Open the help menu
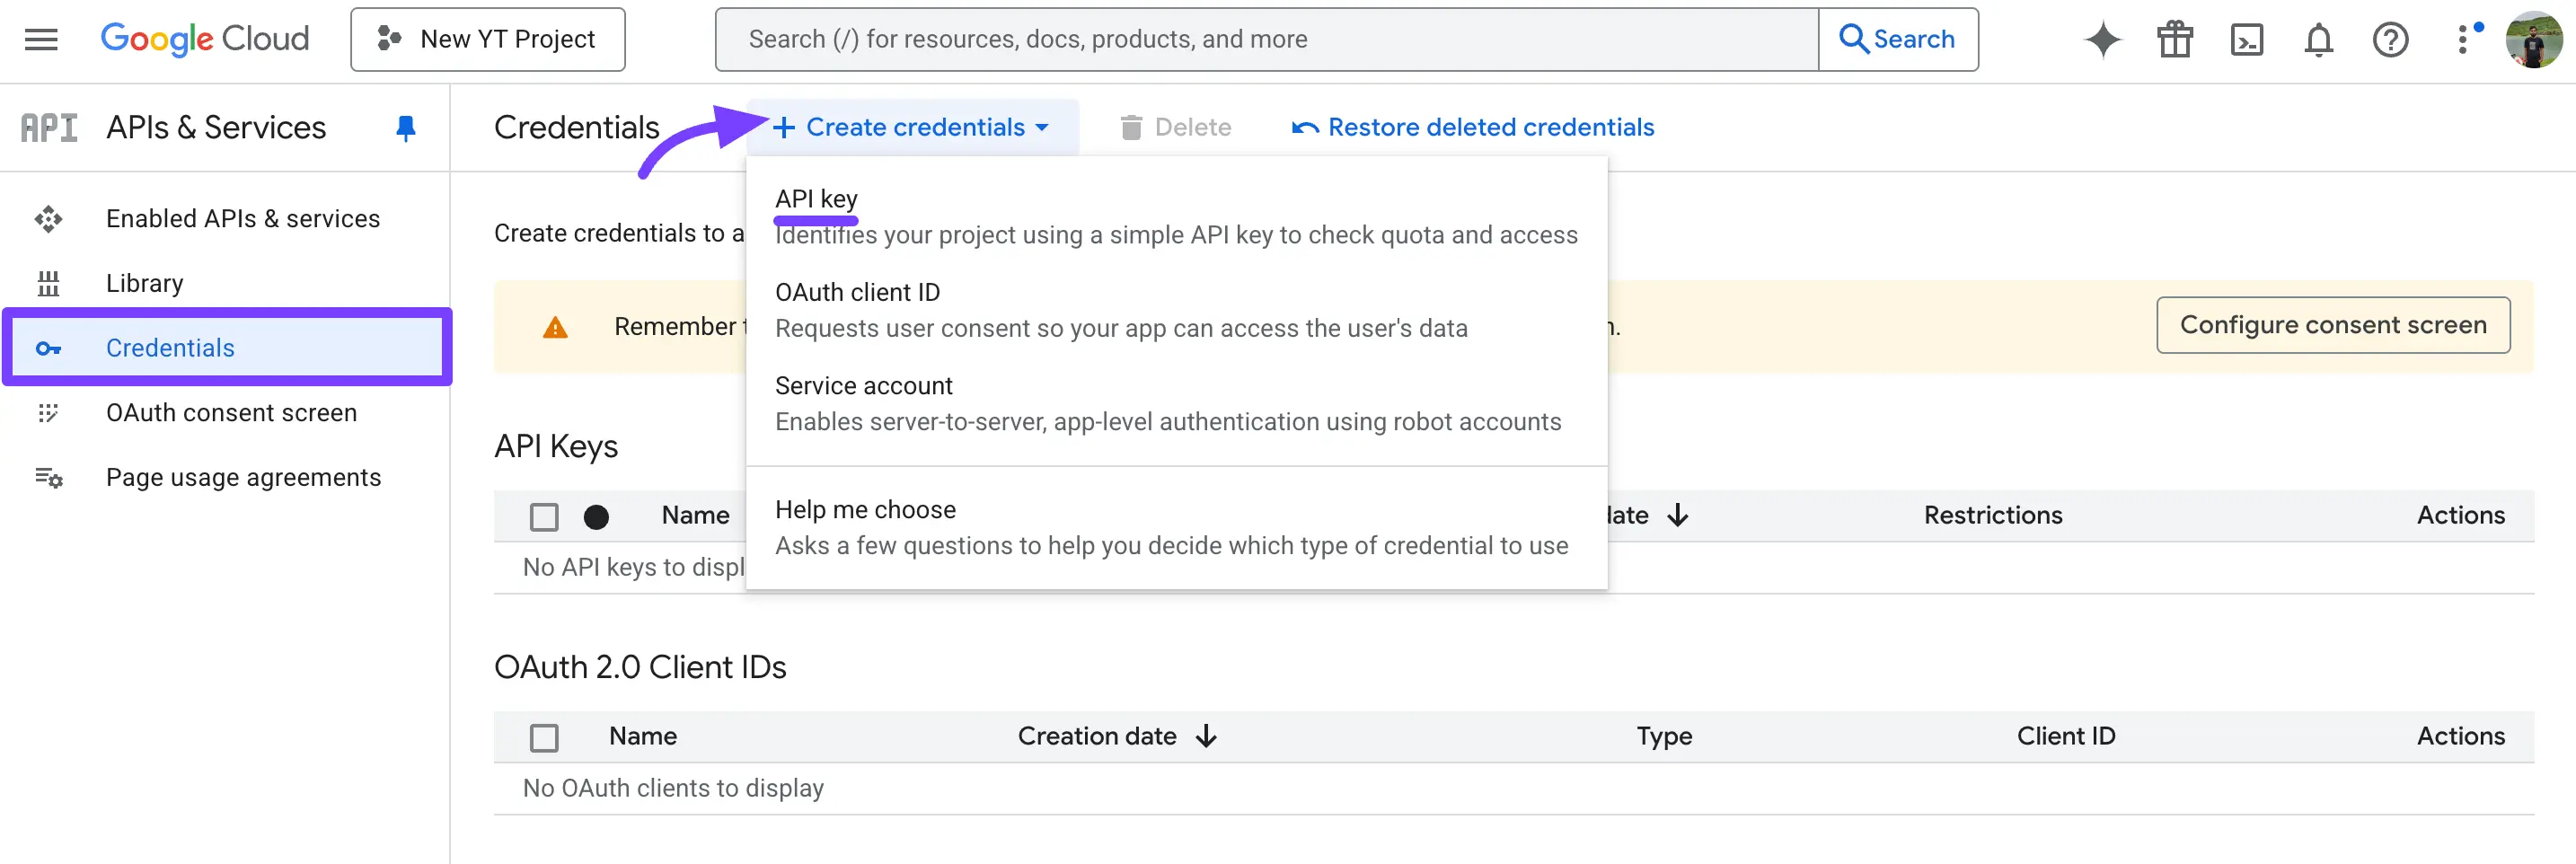The height and width of the screenshot is (864, 2576). click(x=2390, y=39)
